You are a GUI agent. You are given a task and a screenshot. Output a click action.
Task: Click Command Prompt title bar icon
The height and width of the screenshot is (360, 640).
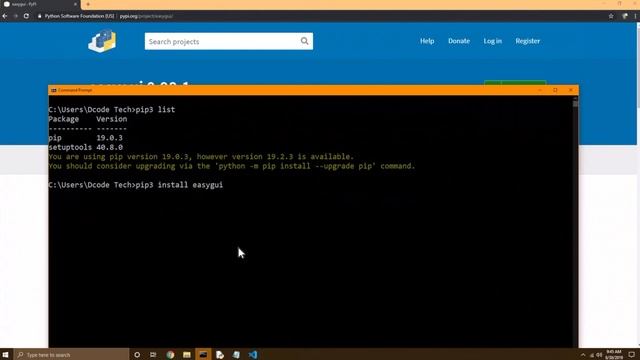pos(53,90)
